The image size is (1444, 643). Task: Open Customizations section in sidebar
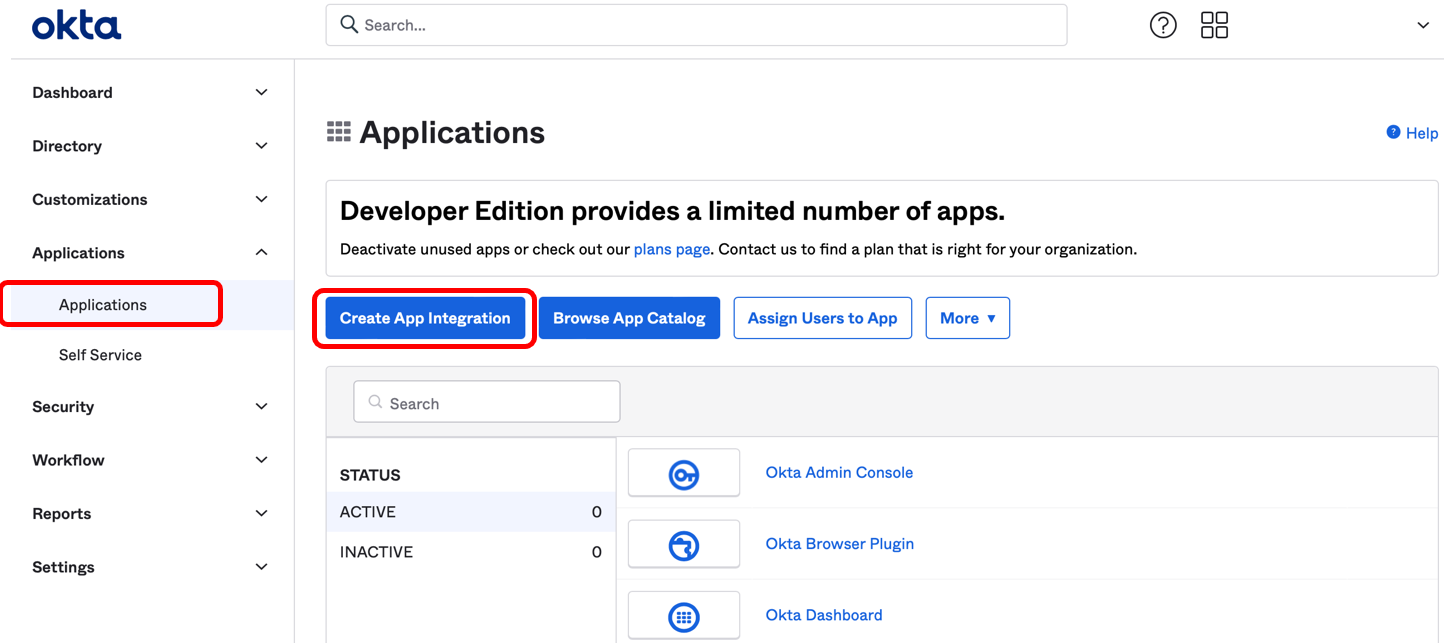pos(89,199)
